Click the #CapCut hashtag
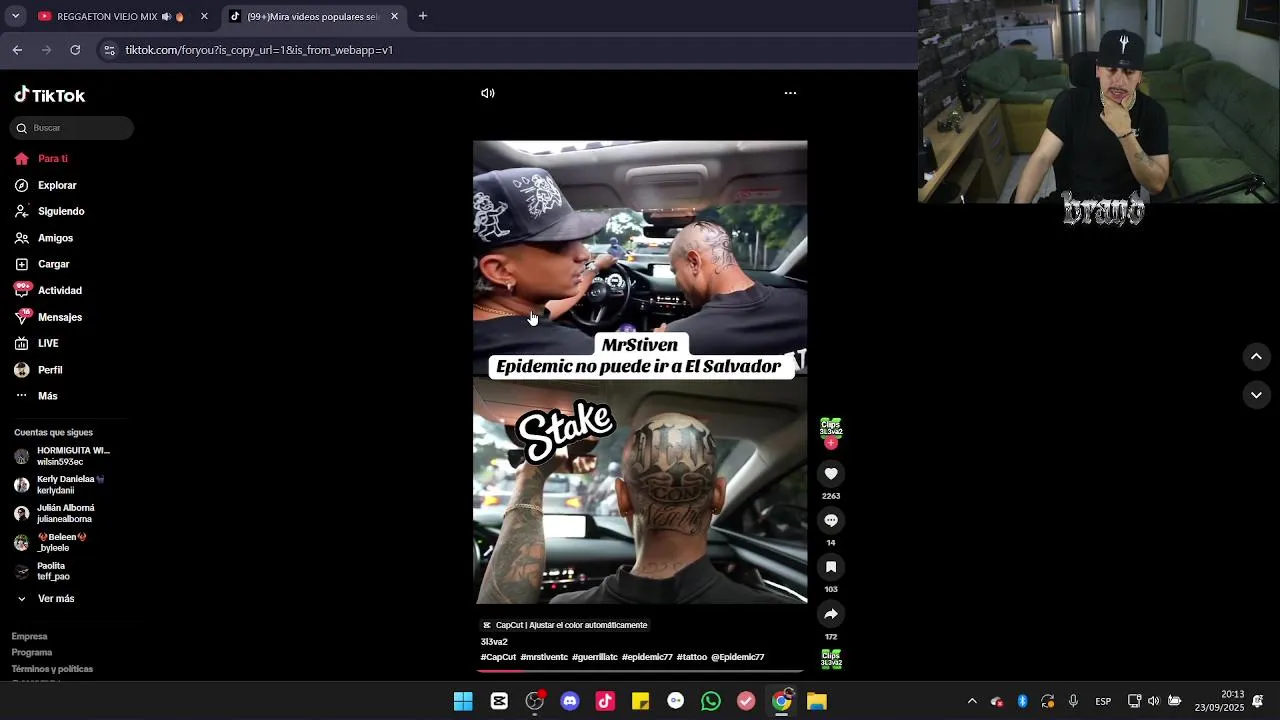Image resolution: width=1280 pixels, height=720 pixels. point(498,657)
